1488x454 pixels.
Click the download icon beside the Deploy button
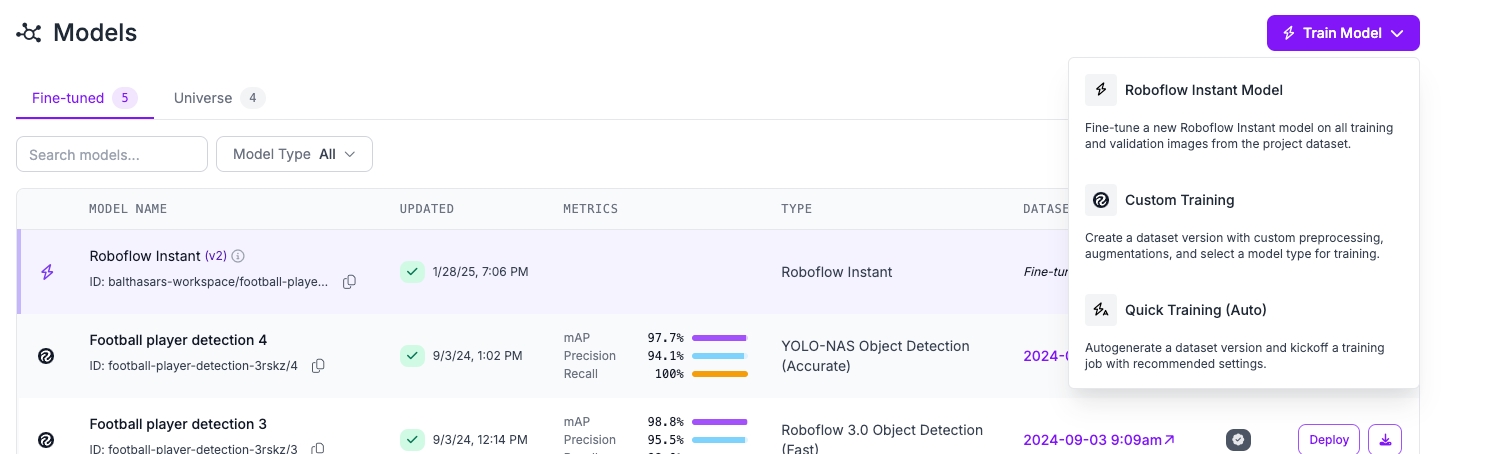click(x=1385, y=439)
